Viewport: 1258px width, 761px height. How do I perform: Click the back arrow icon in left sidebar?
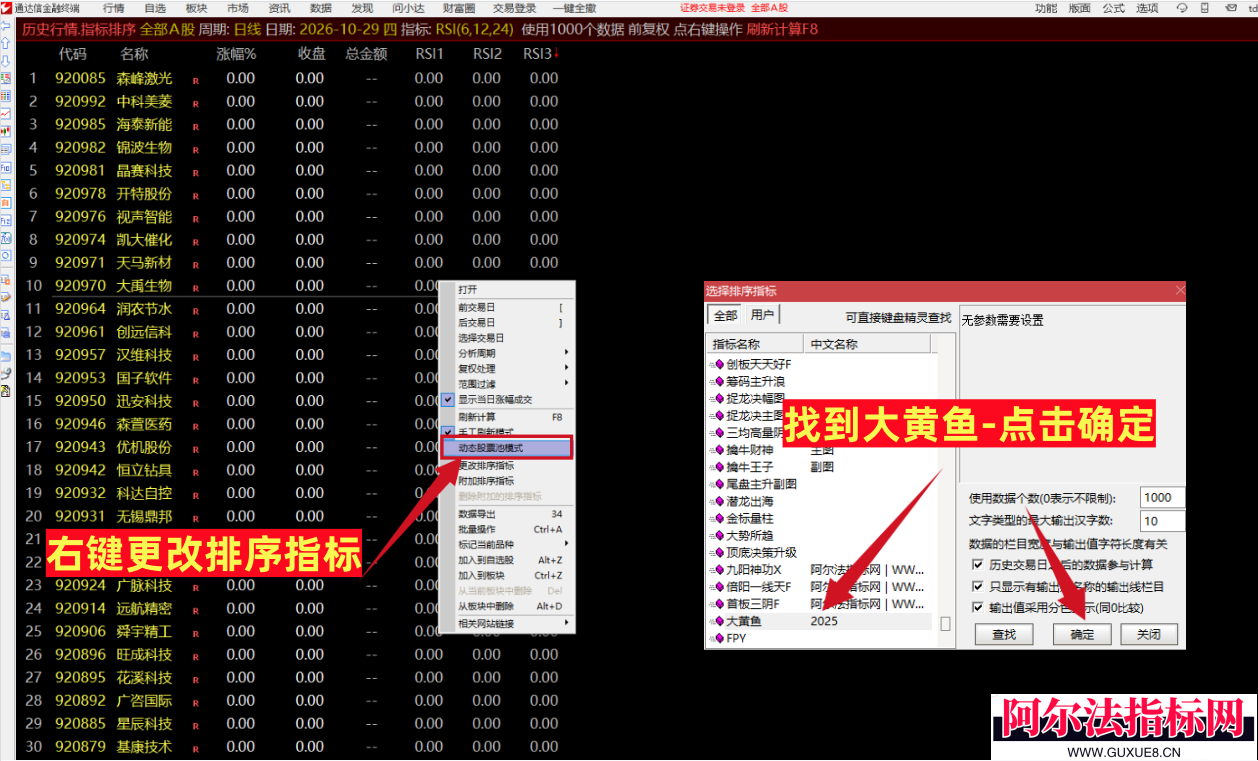coord(6,26)
